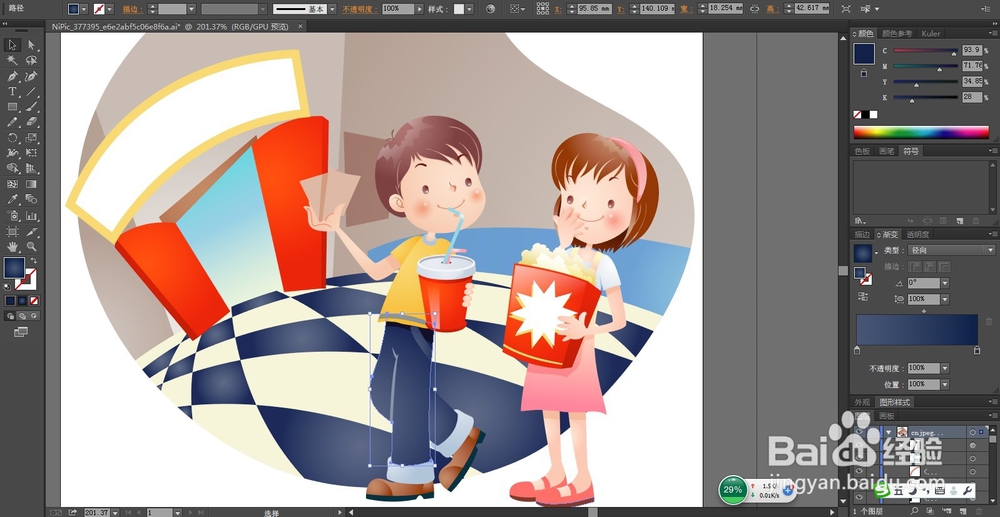Click the gradient ramp bar

(x=916, y=330)
